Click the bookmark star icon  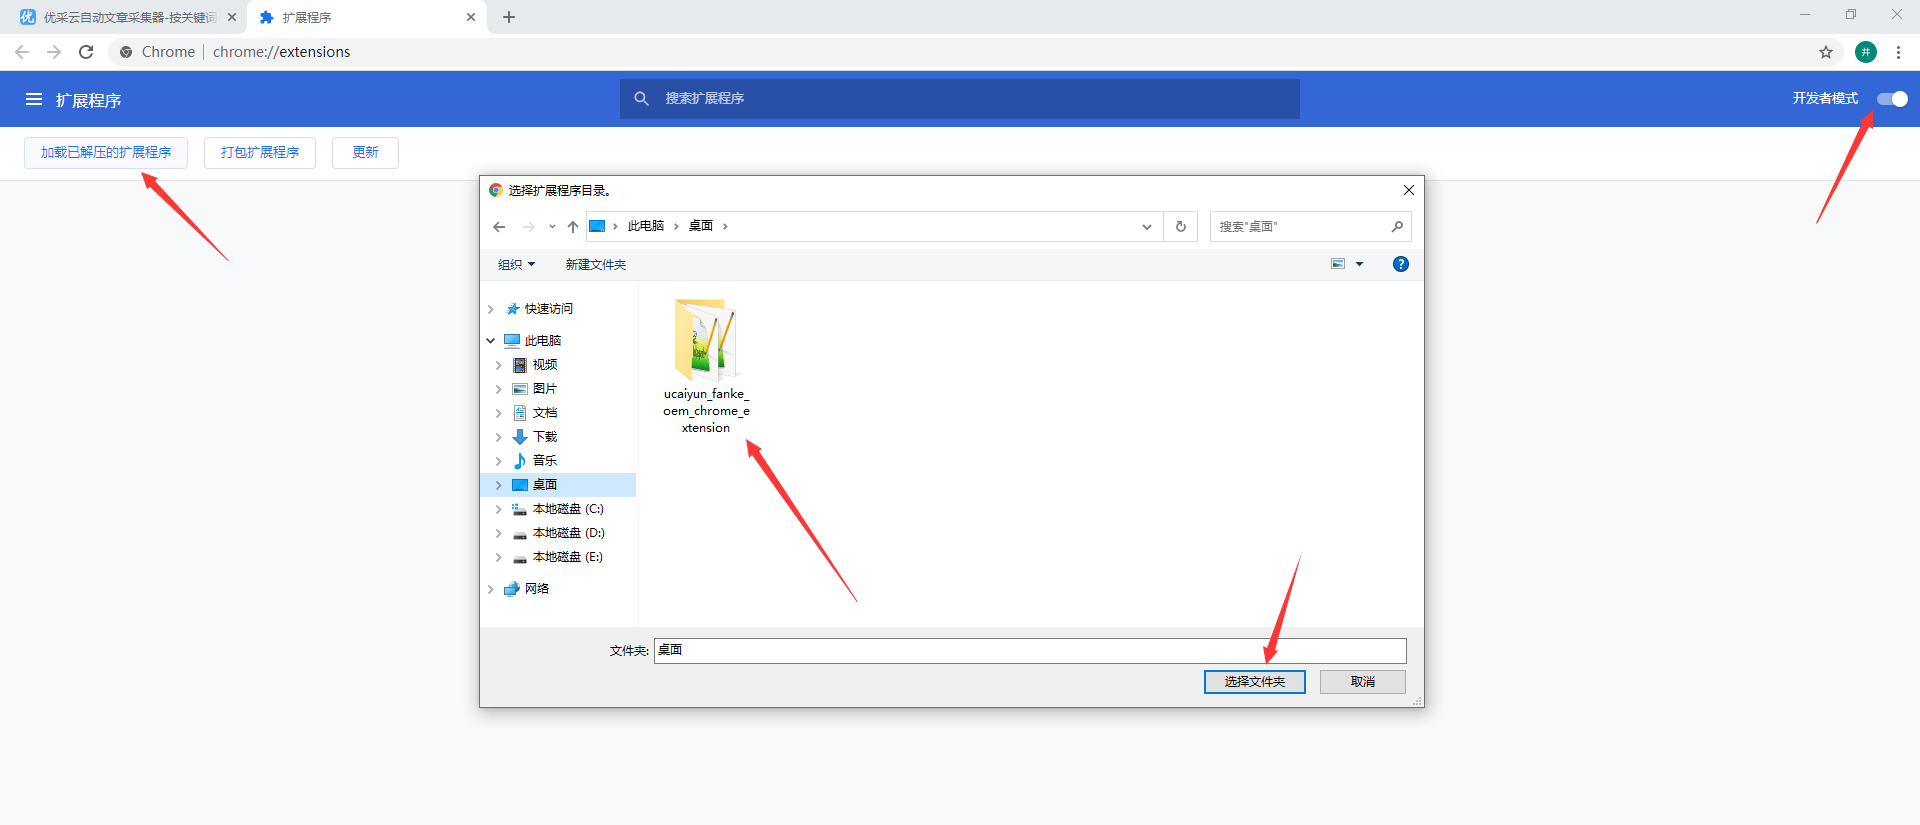pos(1826,52)
